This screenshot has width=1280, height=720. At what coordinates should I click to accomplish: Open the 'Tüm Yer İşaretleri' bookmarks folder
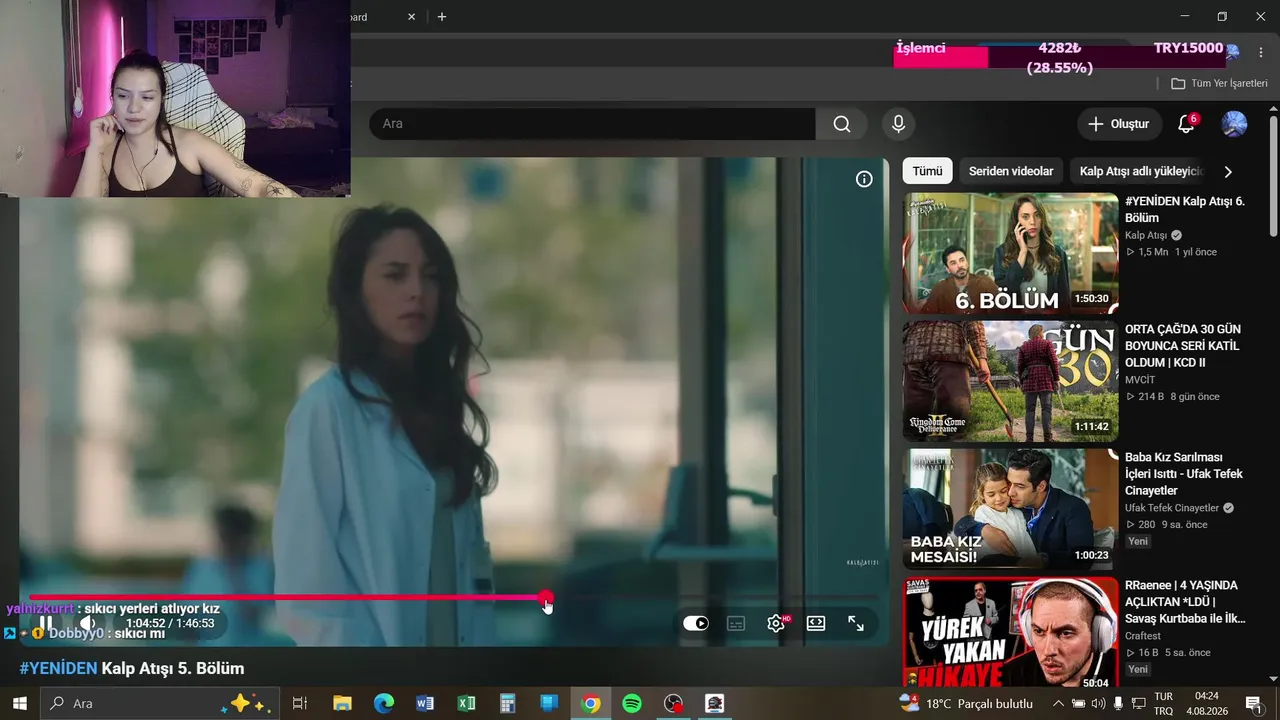[x=1219, y=83]
